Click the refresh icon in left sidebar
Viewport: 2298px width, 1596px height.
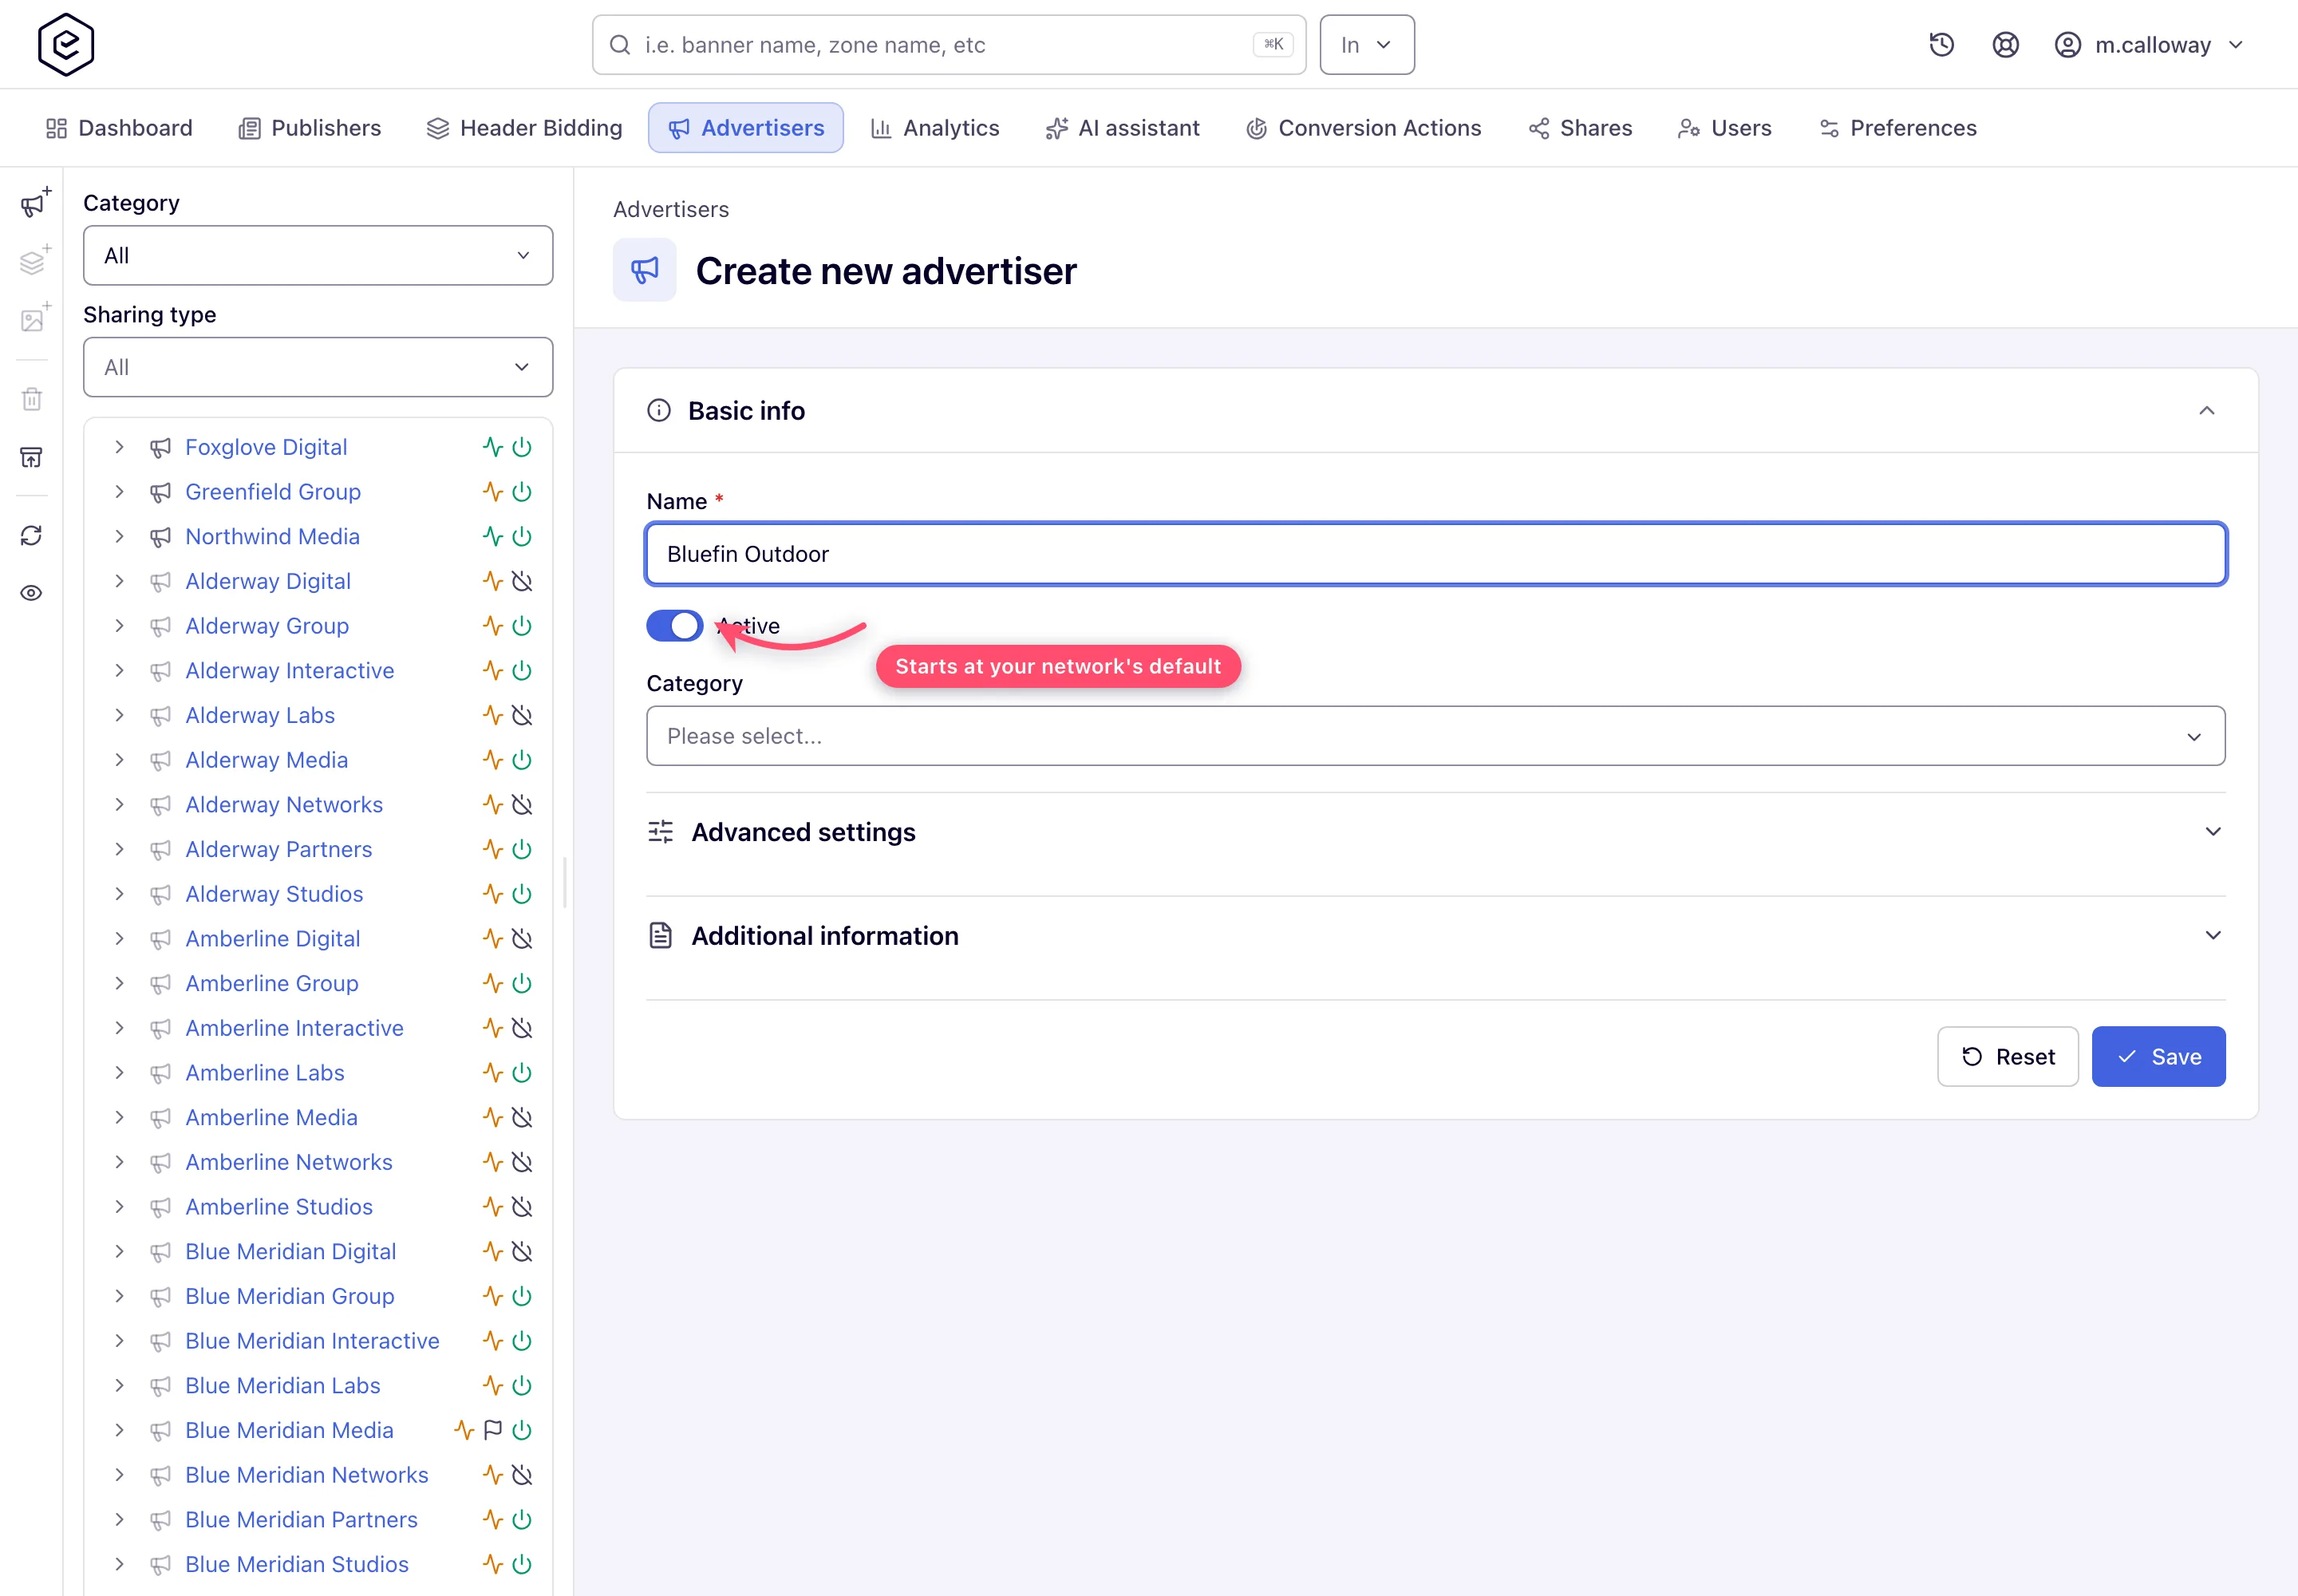[32, 536]
